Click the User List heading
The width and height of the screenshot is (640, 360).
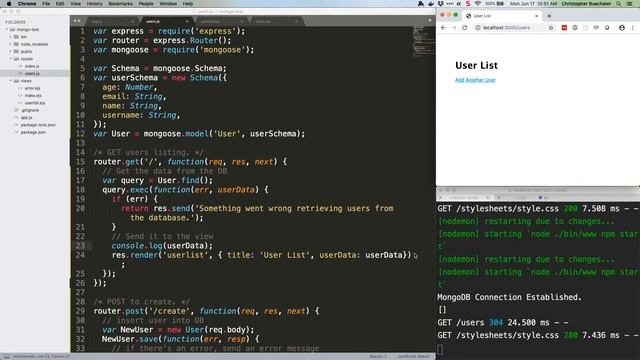476,65
